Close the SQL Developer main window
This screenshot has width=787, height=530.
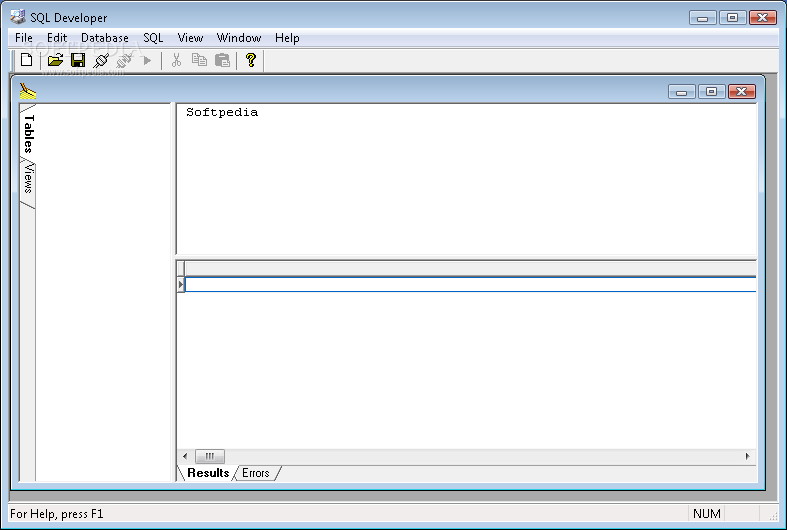coord(763,18)
